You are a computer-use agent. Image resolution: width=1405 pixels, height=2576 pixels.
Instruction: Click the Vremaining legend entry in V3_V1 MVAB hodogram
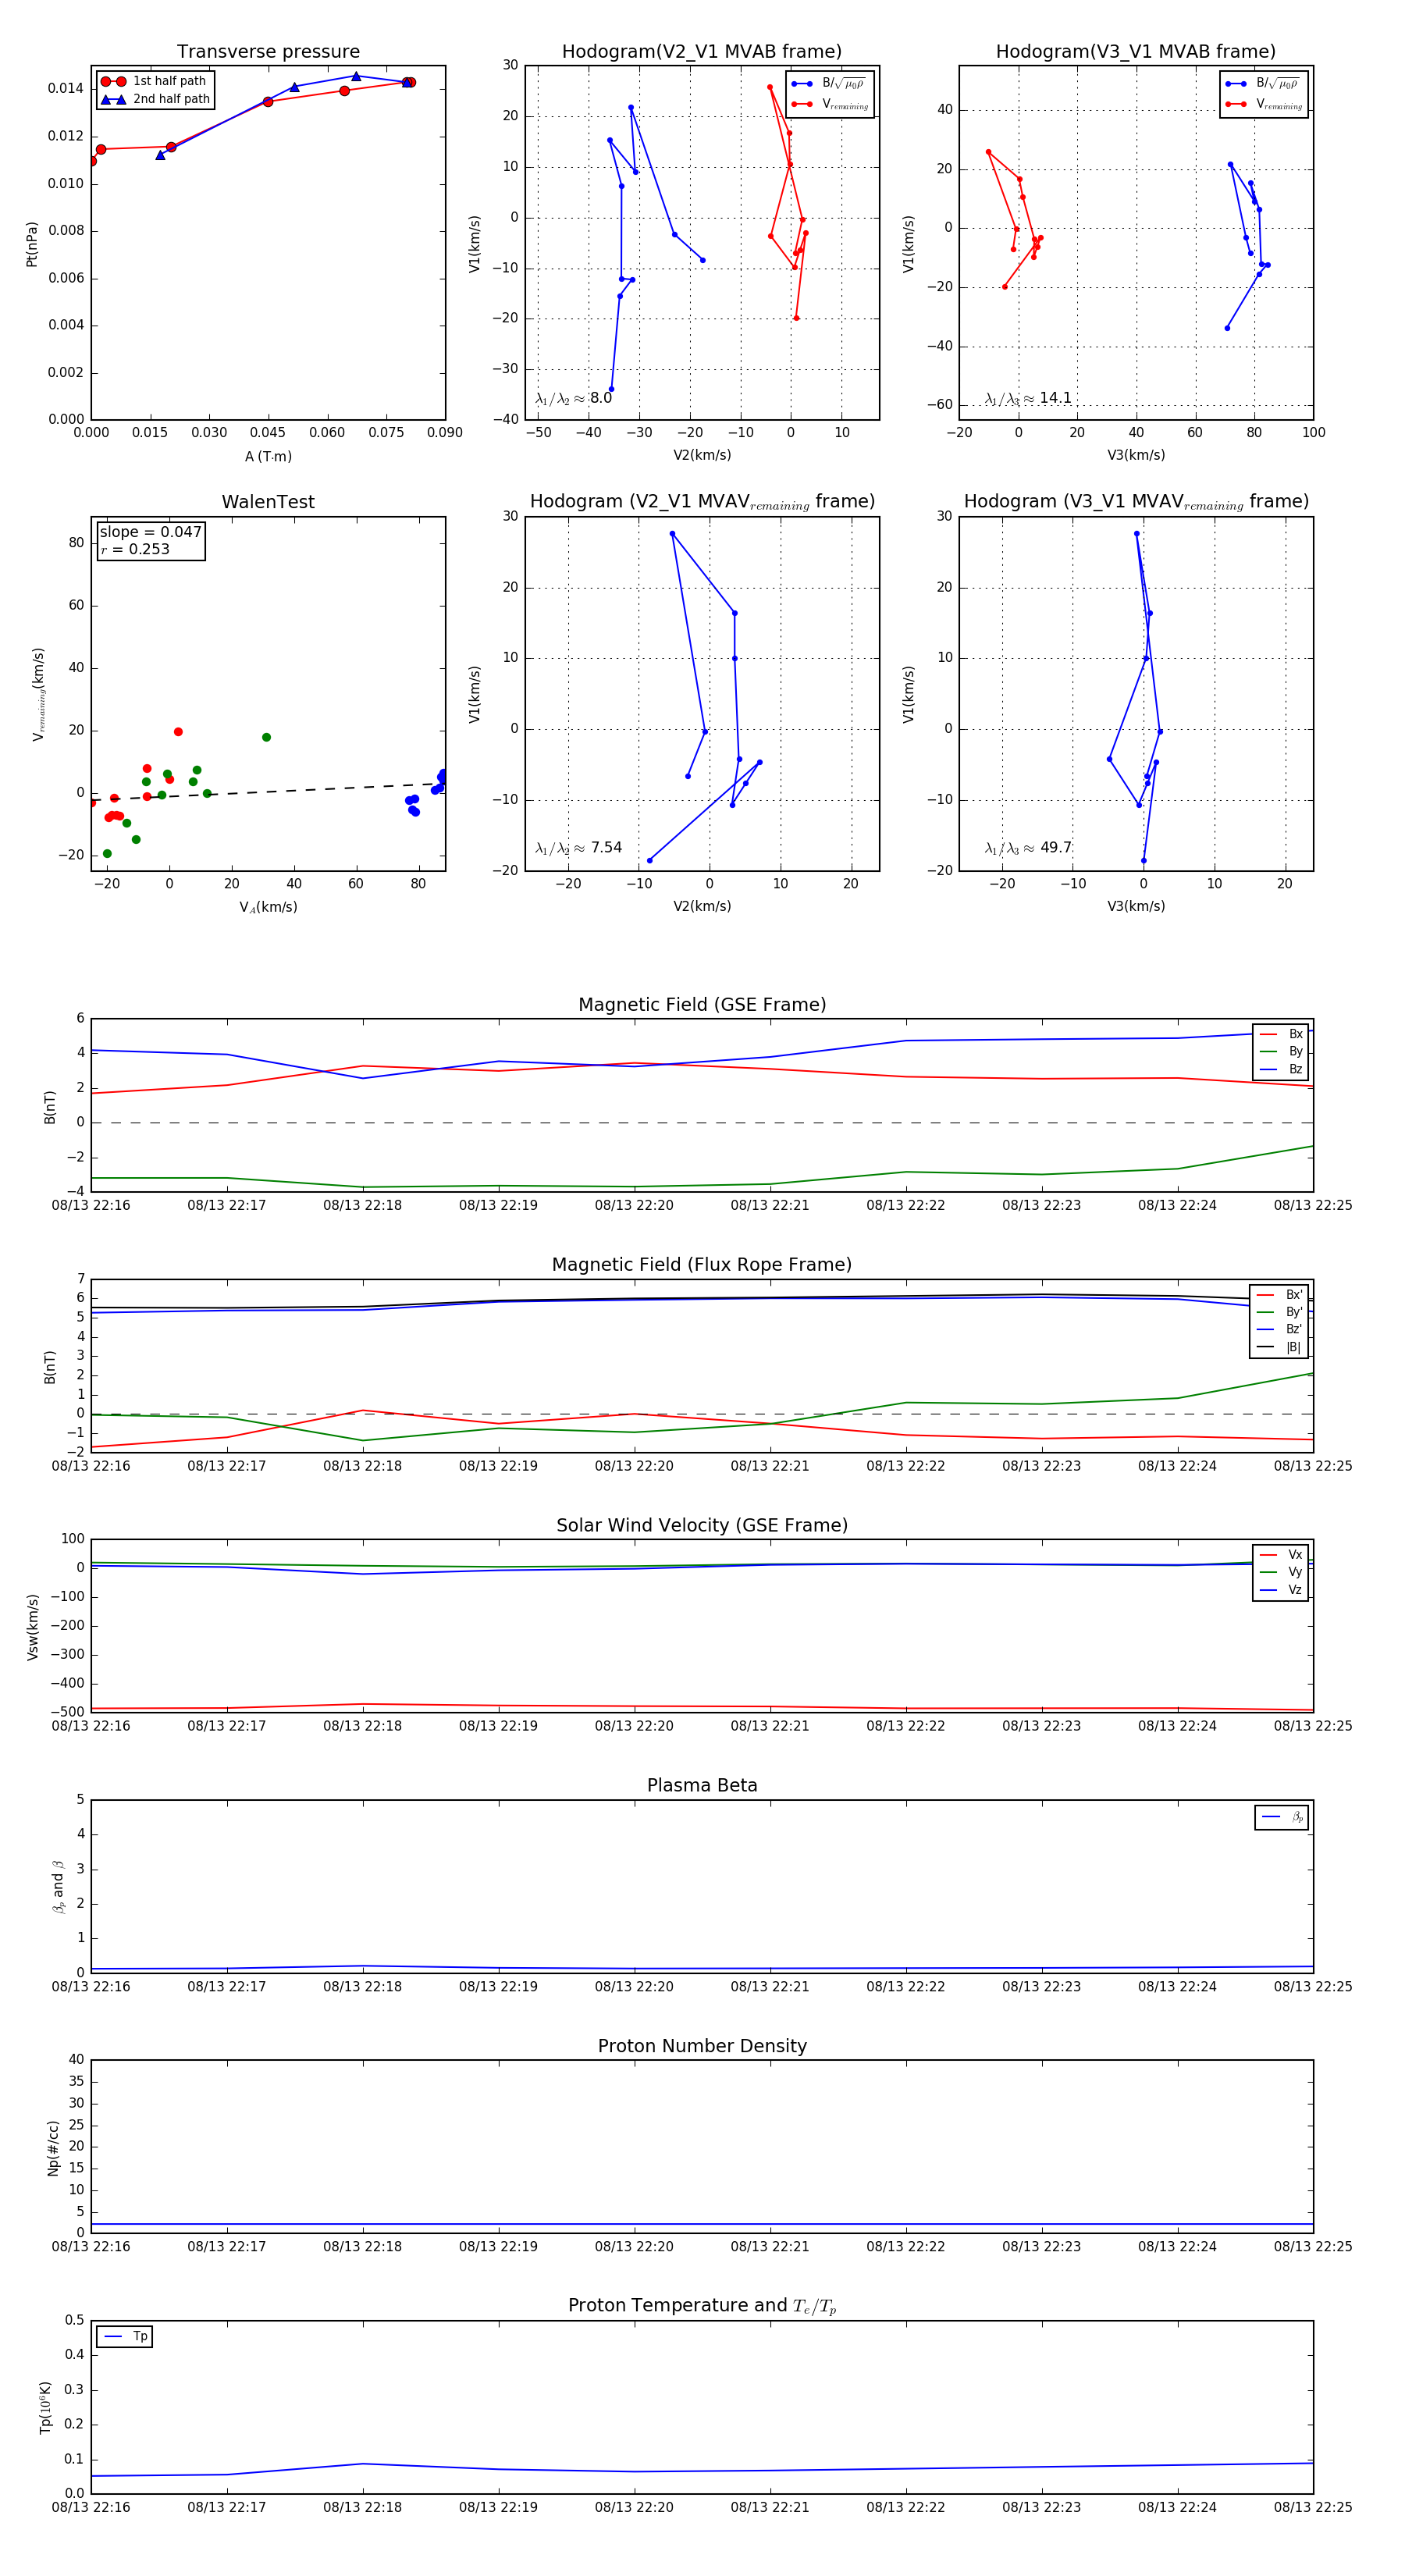click(x=1264, y=104)
